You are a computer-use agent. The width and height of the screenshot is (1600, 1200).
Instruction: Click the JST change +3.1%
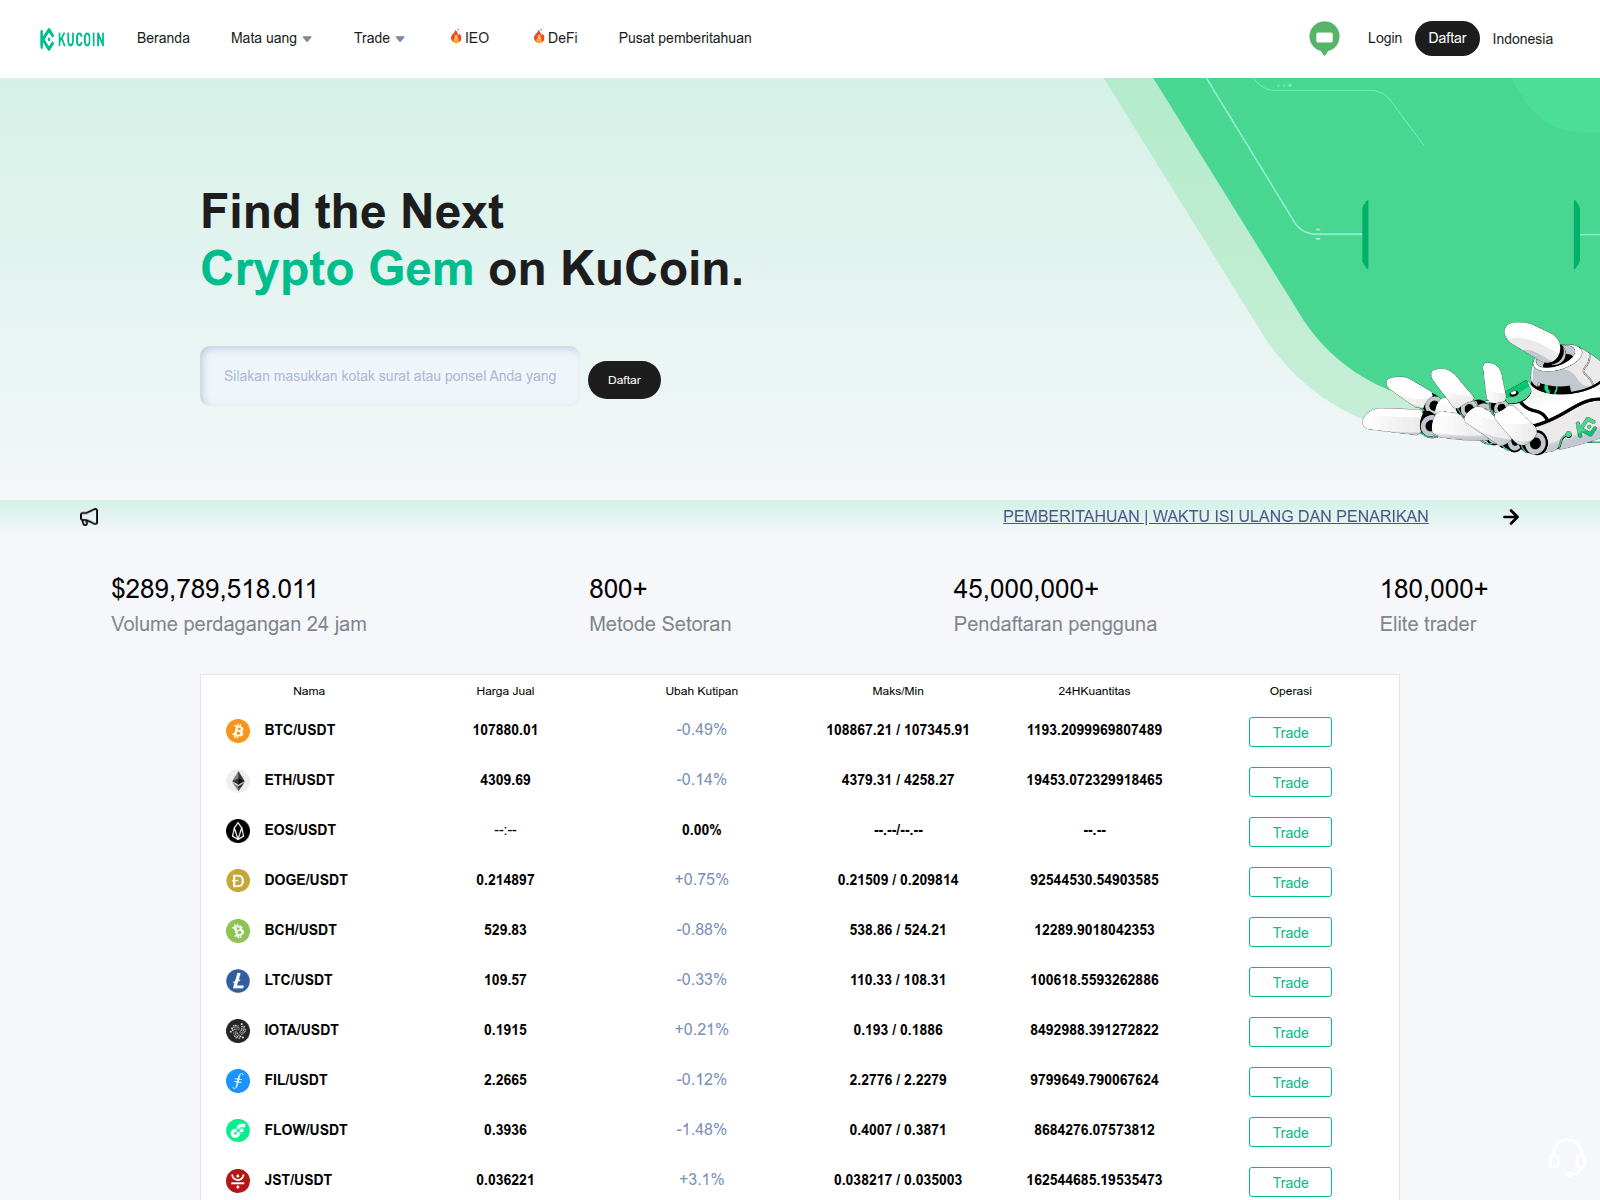(702, 1180)
